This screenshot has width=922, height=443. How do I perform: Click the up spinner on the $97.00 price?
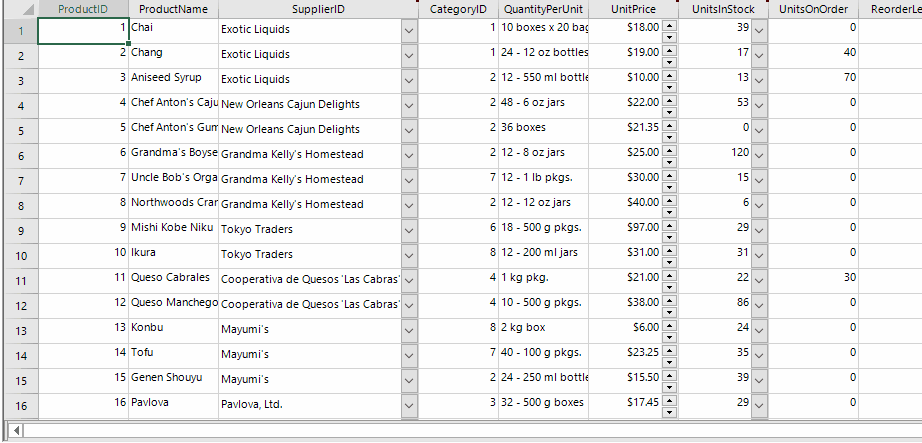pos(668,225)
